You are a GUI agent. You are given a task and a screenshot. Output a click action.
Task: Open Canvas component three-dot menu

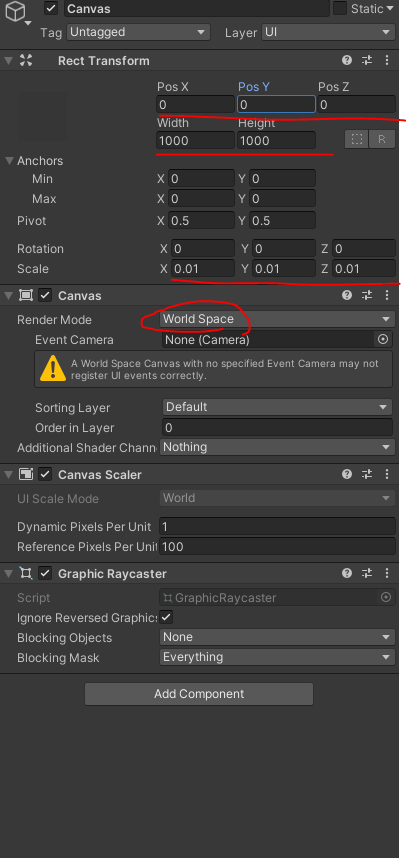(387, 295)
